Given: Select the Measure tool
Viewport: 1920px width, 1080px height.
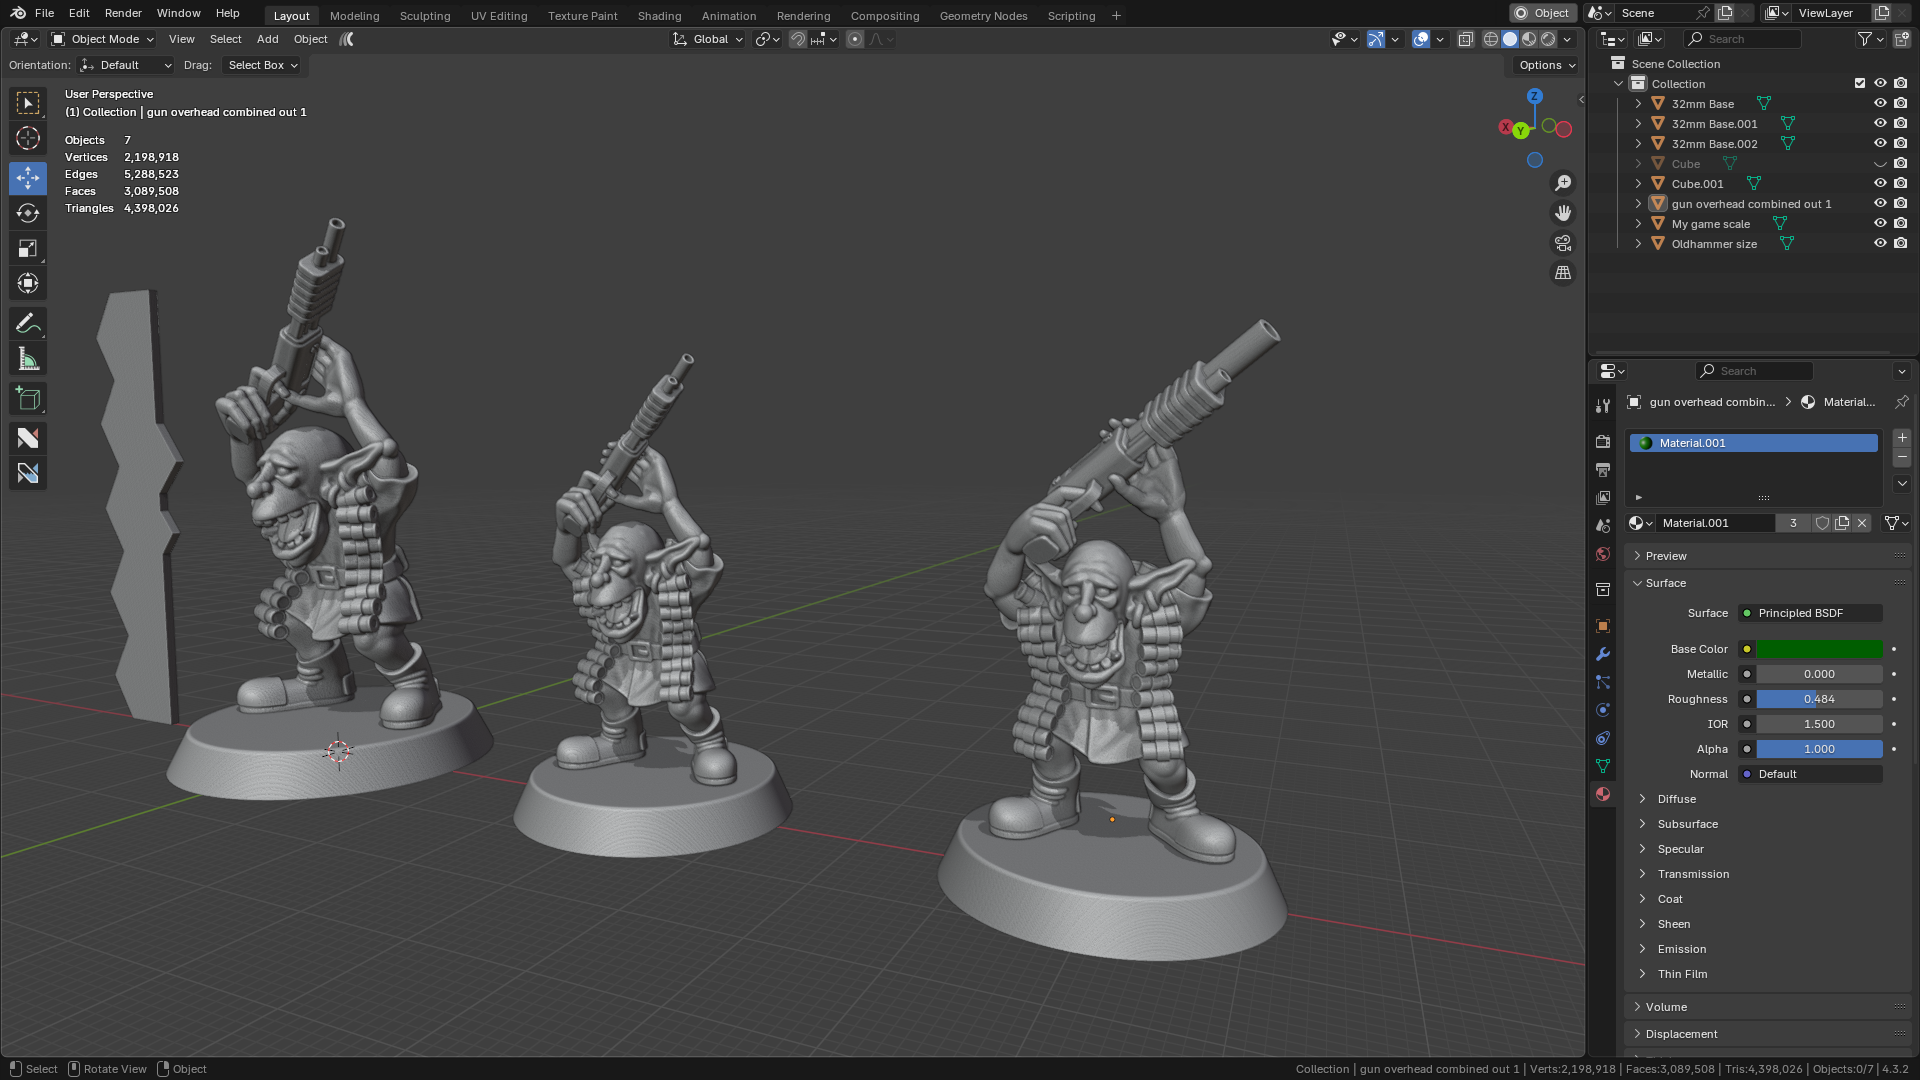Looking at the screenshot, I should pyautogui.click(x=28, y=359).
